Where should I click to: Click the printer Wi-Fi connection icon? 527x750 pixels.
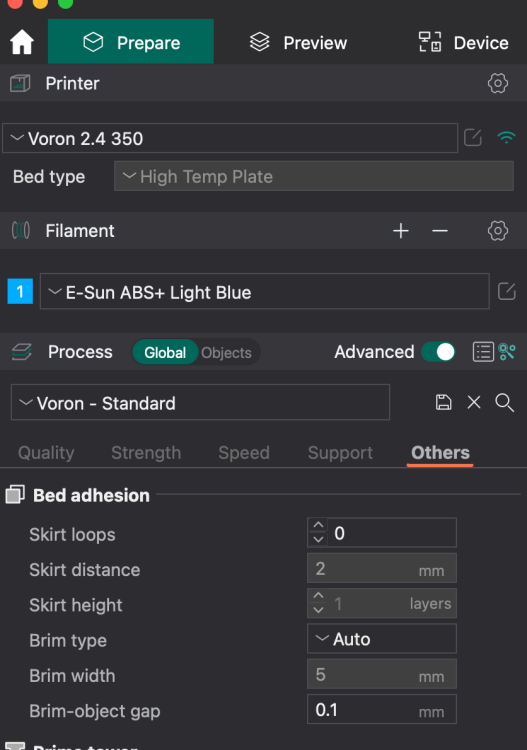tap(506, 138)
